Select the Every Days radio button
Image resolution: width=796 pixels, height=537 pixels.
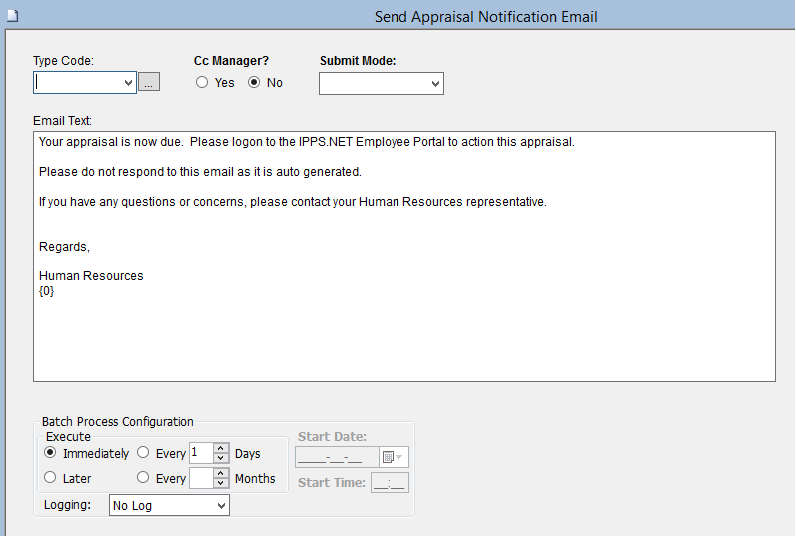click(143, 453)
